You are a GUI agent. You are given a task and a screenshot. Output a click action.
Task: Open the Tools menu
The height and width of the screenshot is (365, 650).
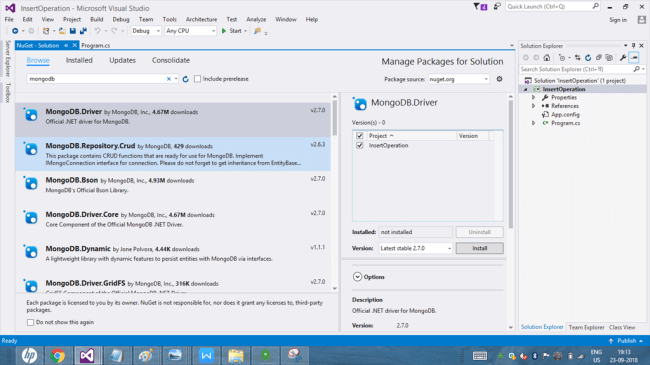click(x=170, y=19)
